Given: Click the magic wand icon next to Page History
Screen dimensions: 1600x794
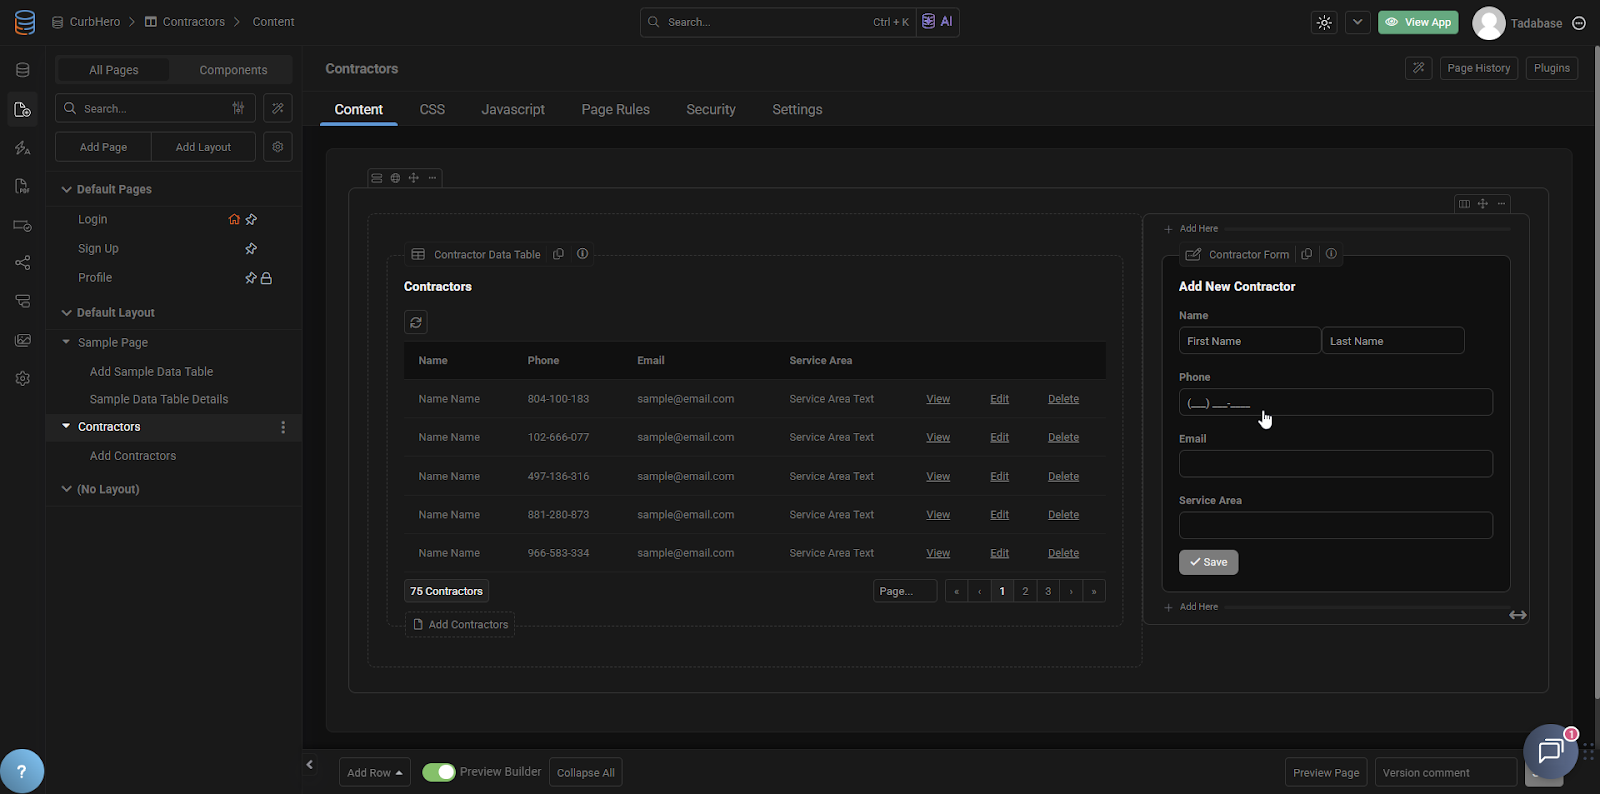Looking at the screenshot, I should coord(1418,68).
